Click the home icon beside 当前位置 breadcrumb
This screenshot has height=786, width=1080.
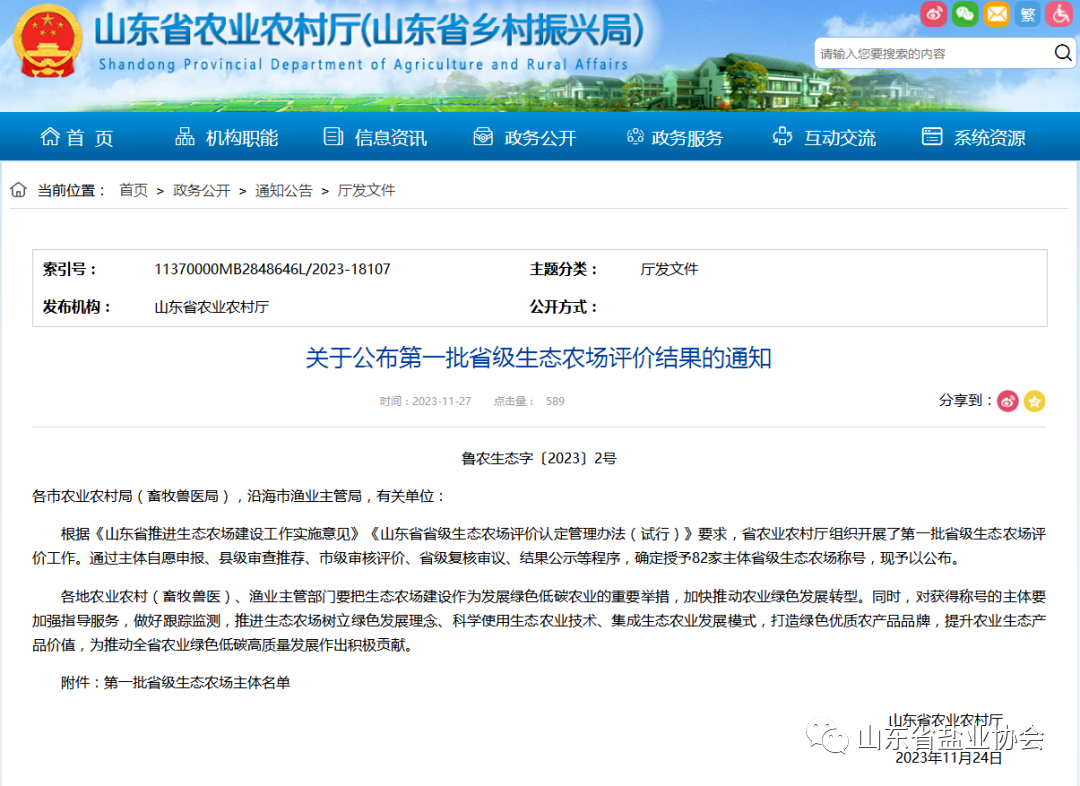(x=17, y=189)
